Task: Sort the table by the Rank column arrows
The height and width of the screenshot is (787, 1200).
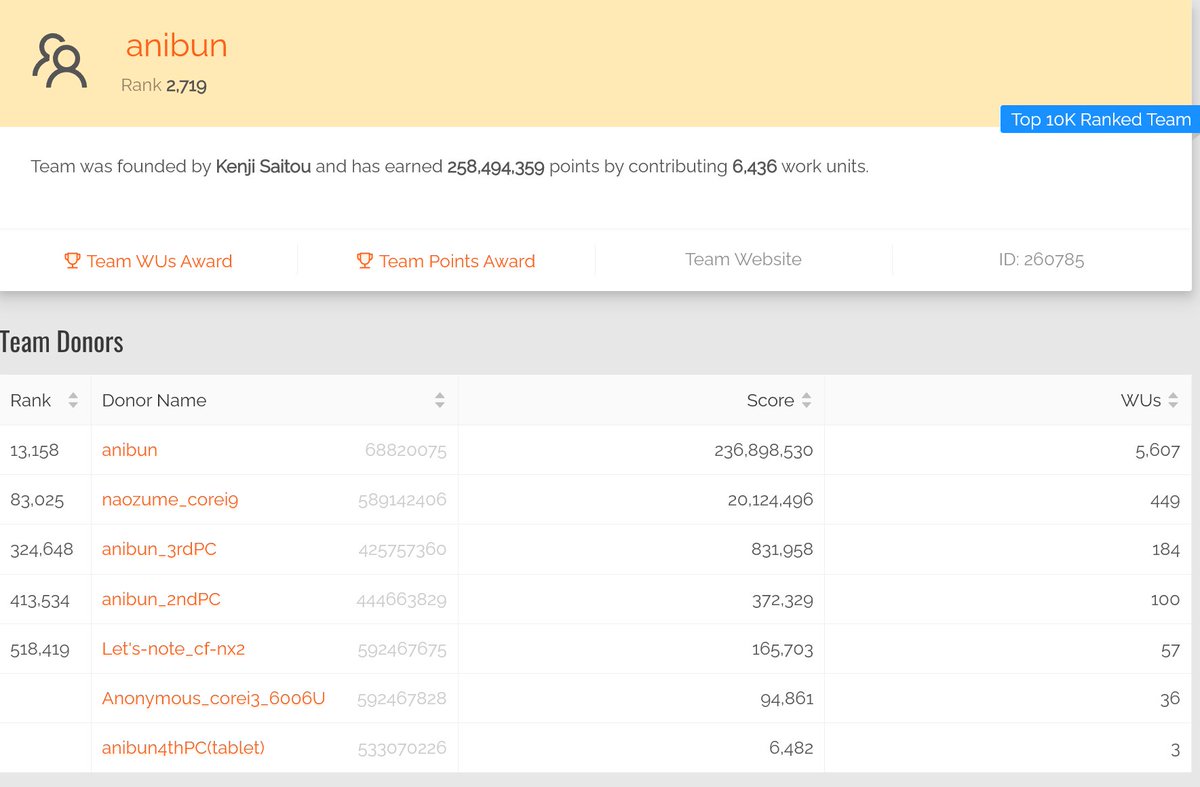Action: pos(72,400)
